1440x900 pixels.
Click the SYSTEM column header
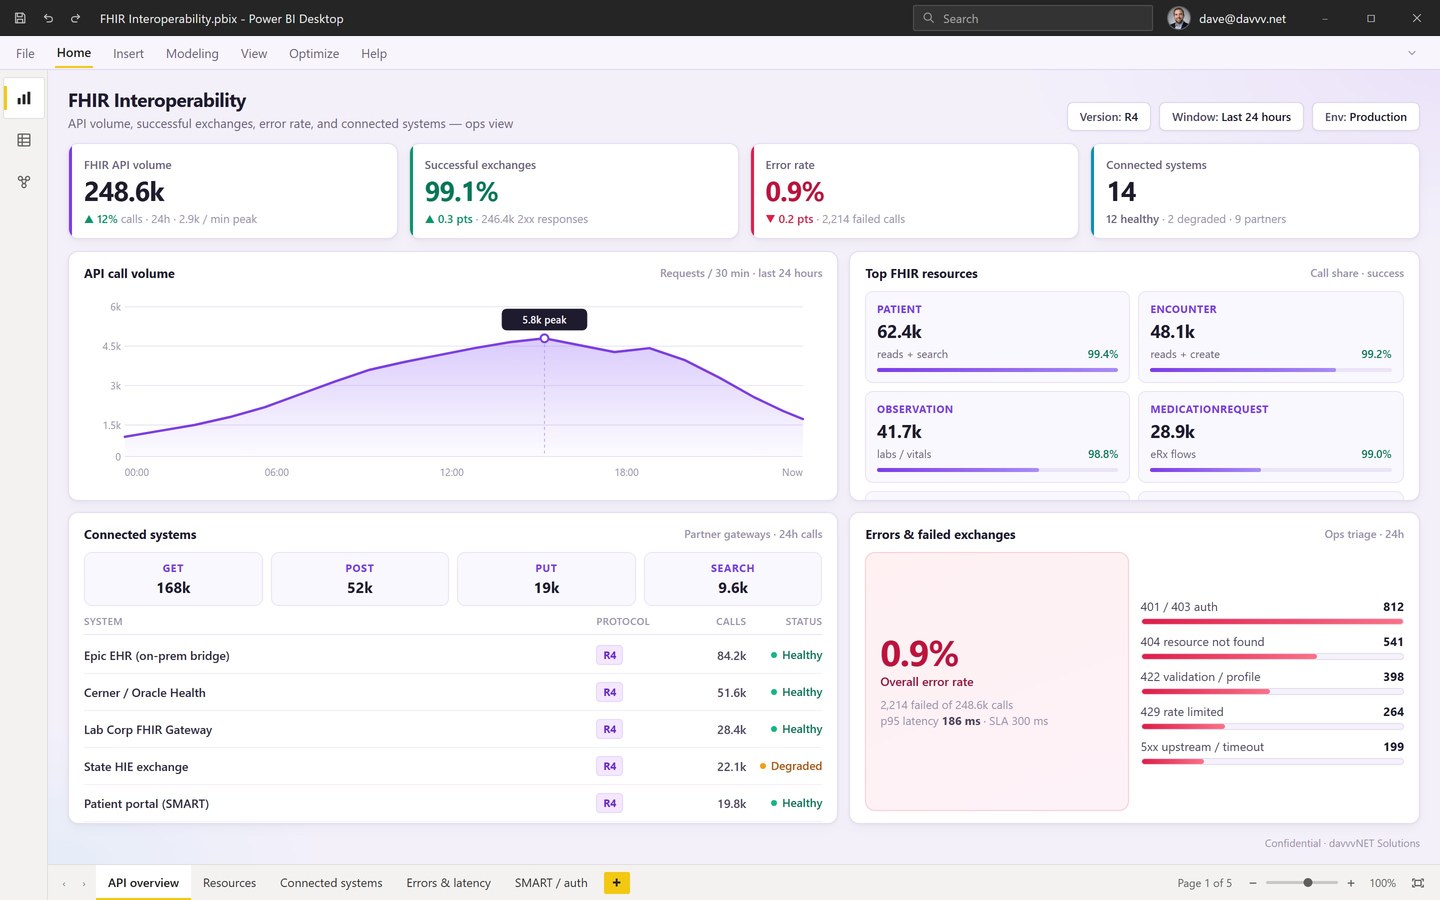point(103,622)
